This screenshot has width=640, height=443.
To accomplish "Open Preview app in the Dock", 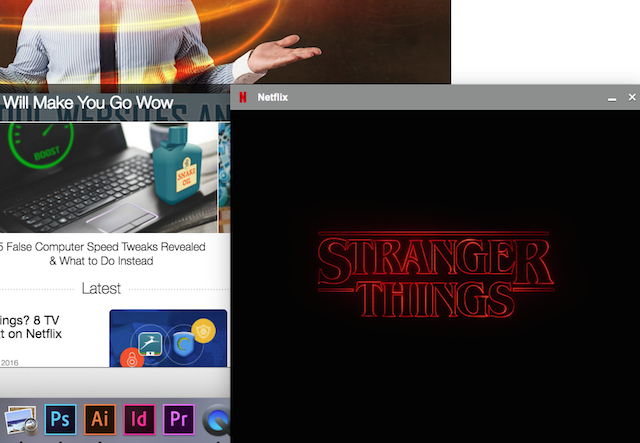I will 20,420.
